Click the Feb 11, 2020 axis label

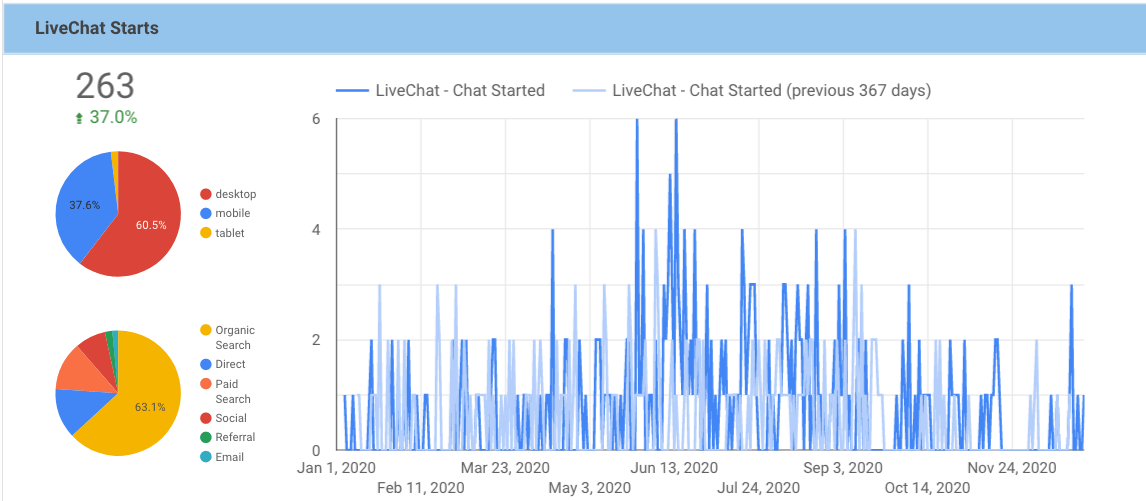point(420,487)
